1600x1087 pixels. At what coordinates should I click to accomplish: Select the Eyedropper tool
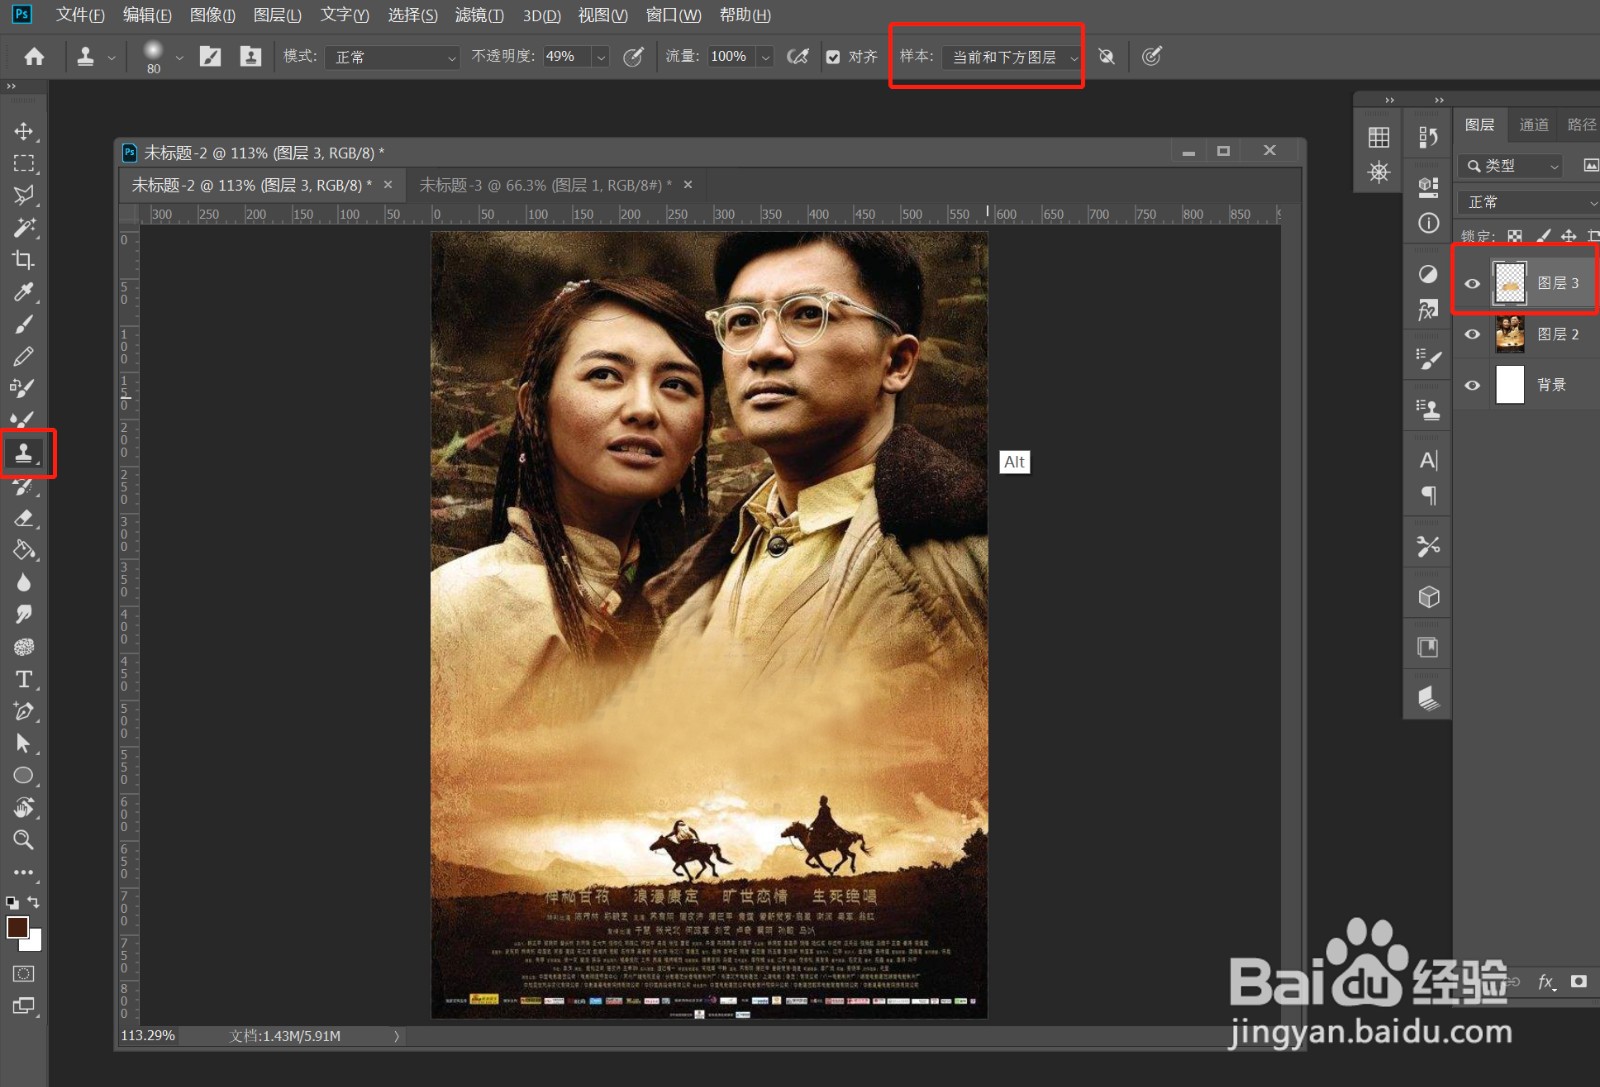pos(24,292)
